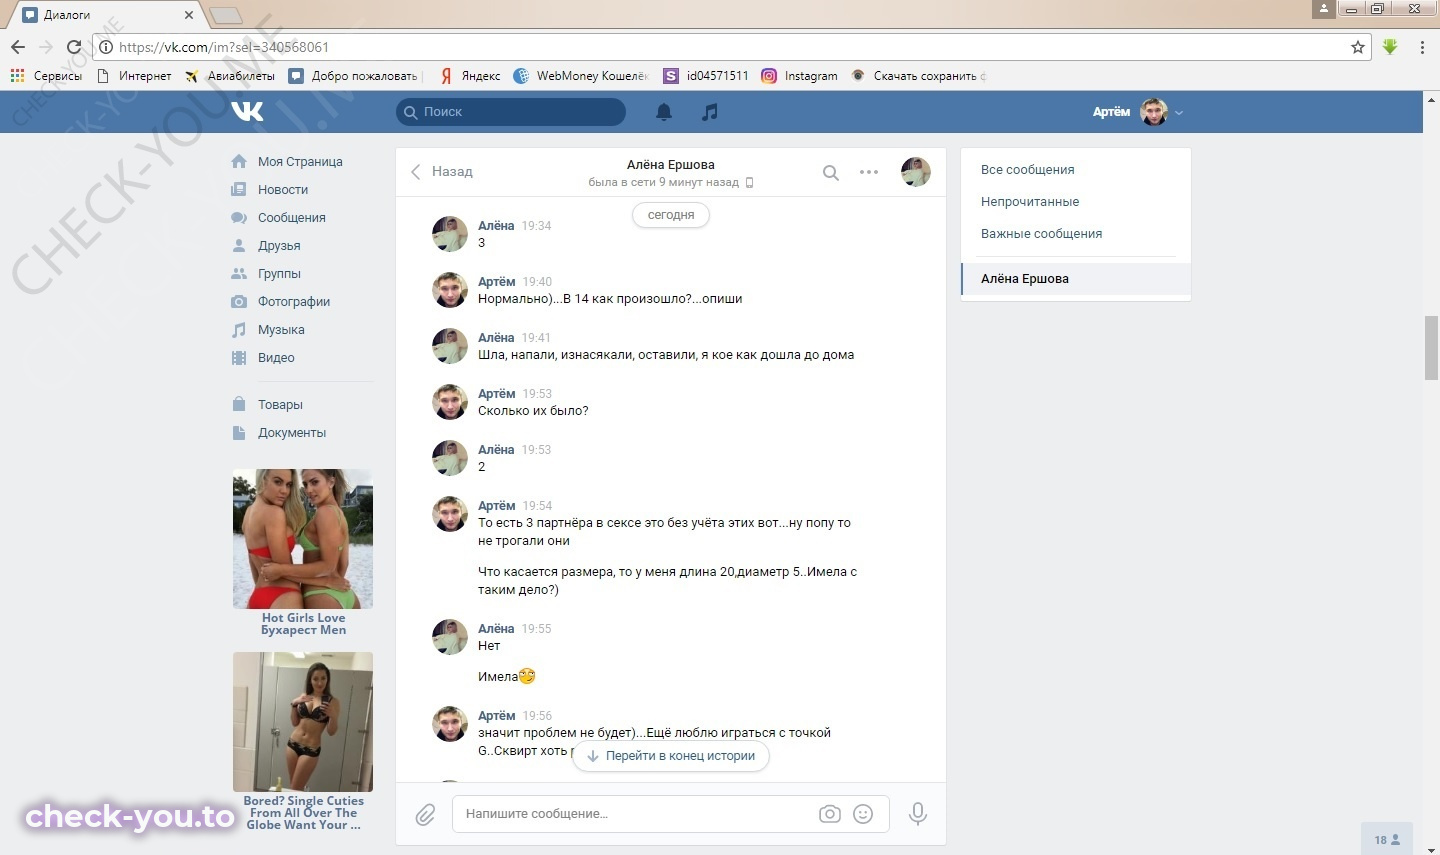Open the emoji smiley picker
The height and width of the screenshot is (855, 1440).
(x=863, y=814)
